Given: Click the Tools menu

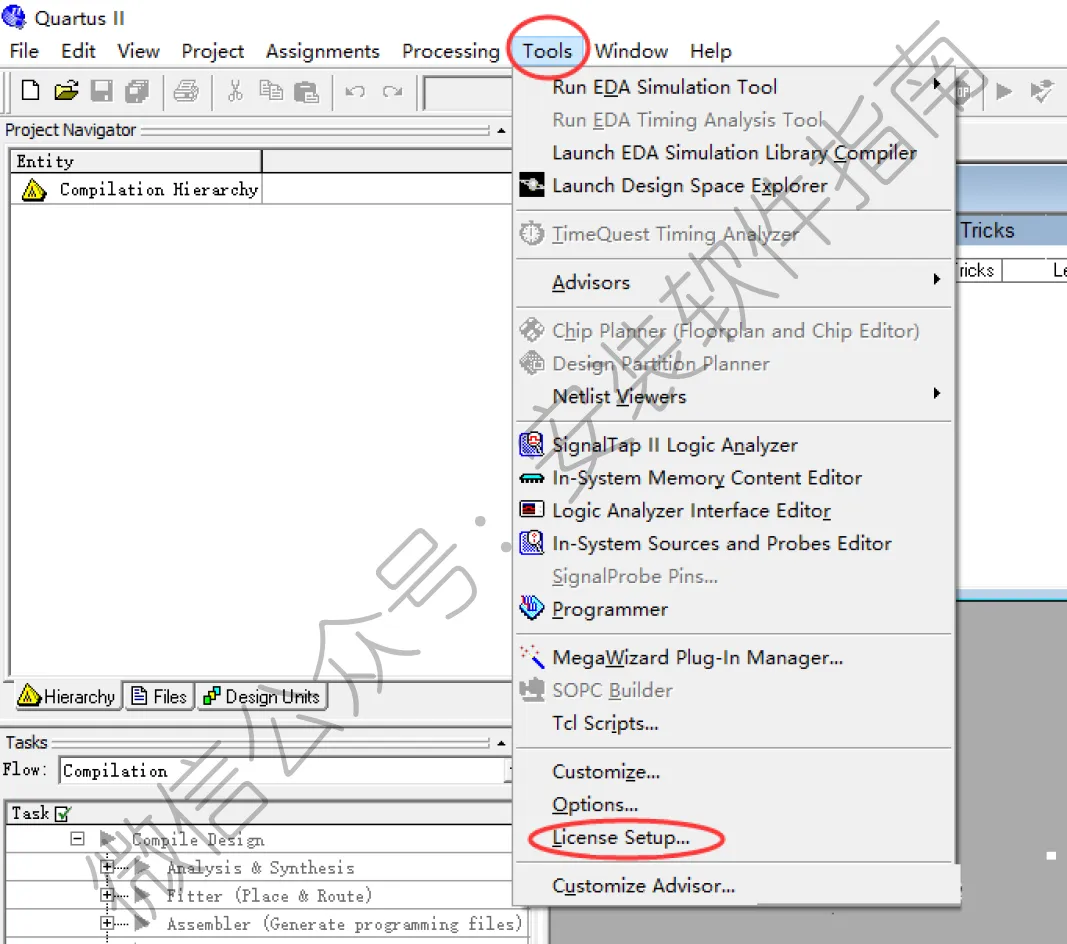Looking at the screenshot, I should tap(547, 51).
